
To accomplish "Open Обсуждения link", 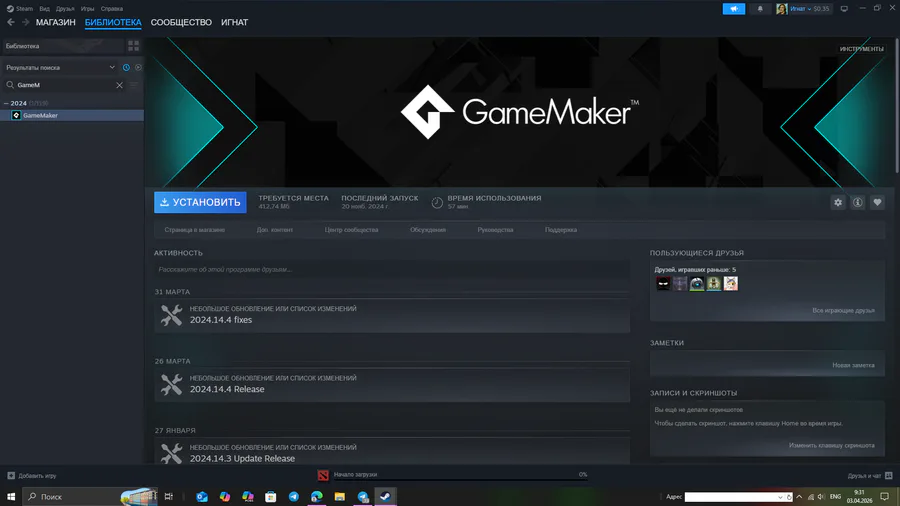I will 428,229.
